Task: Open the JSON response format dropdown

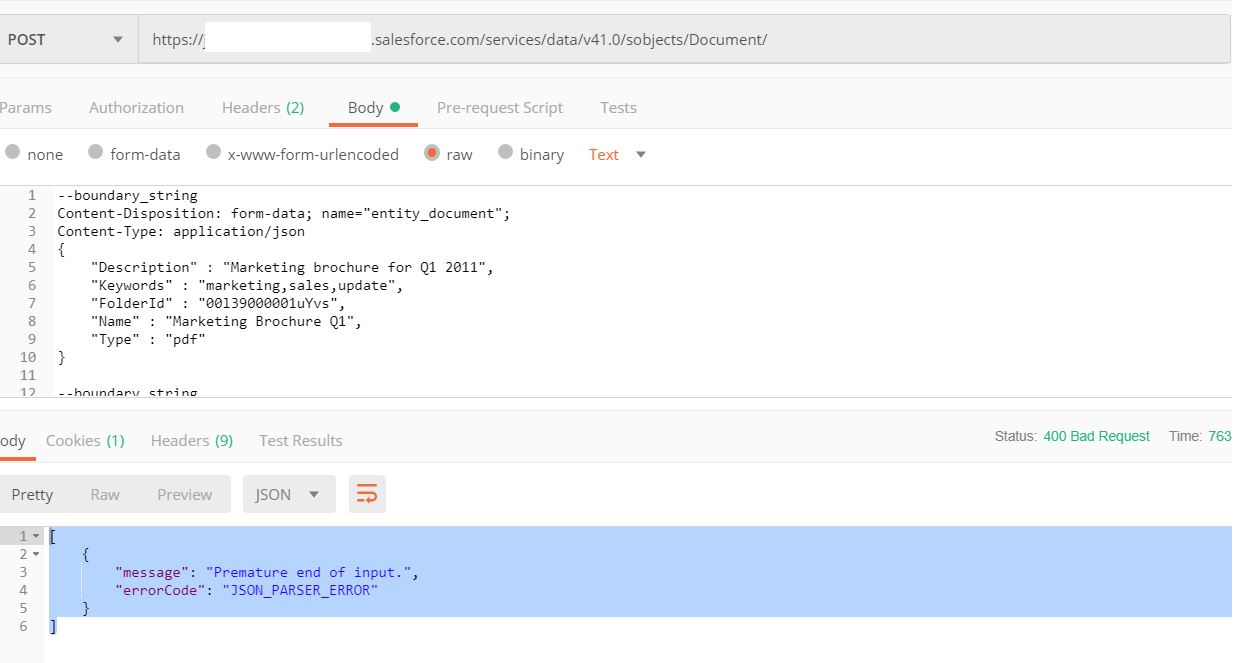Action: (x=288, y=494)
